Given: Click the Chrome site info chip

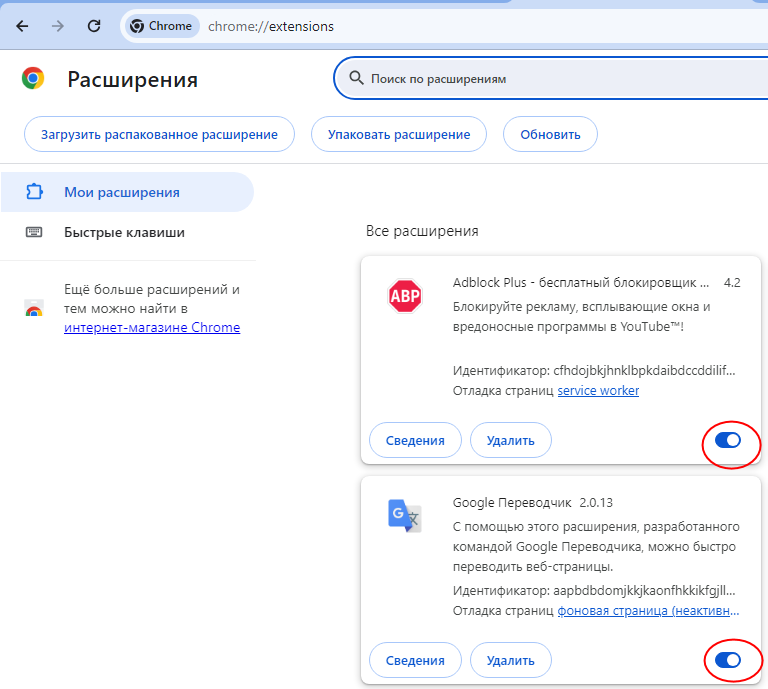Looking at the screenshot, I should pos(162,26).
